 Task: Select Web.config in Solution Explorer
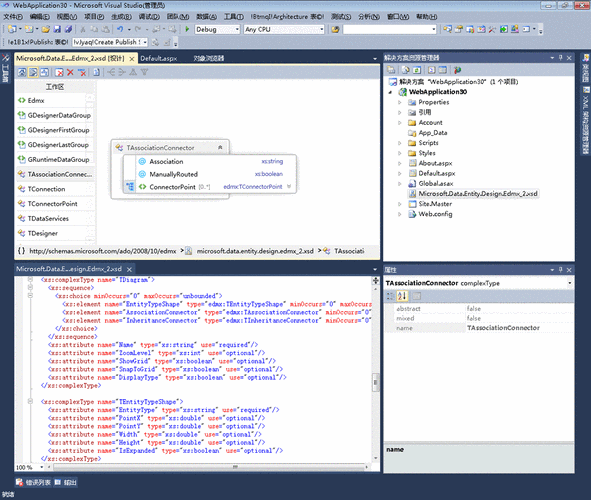pyautogui.click(x=435, y=214)
